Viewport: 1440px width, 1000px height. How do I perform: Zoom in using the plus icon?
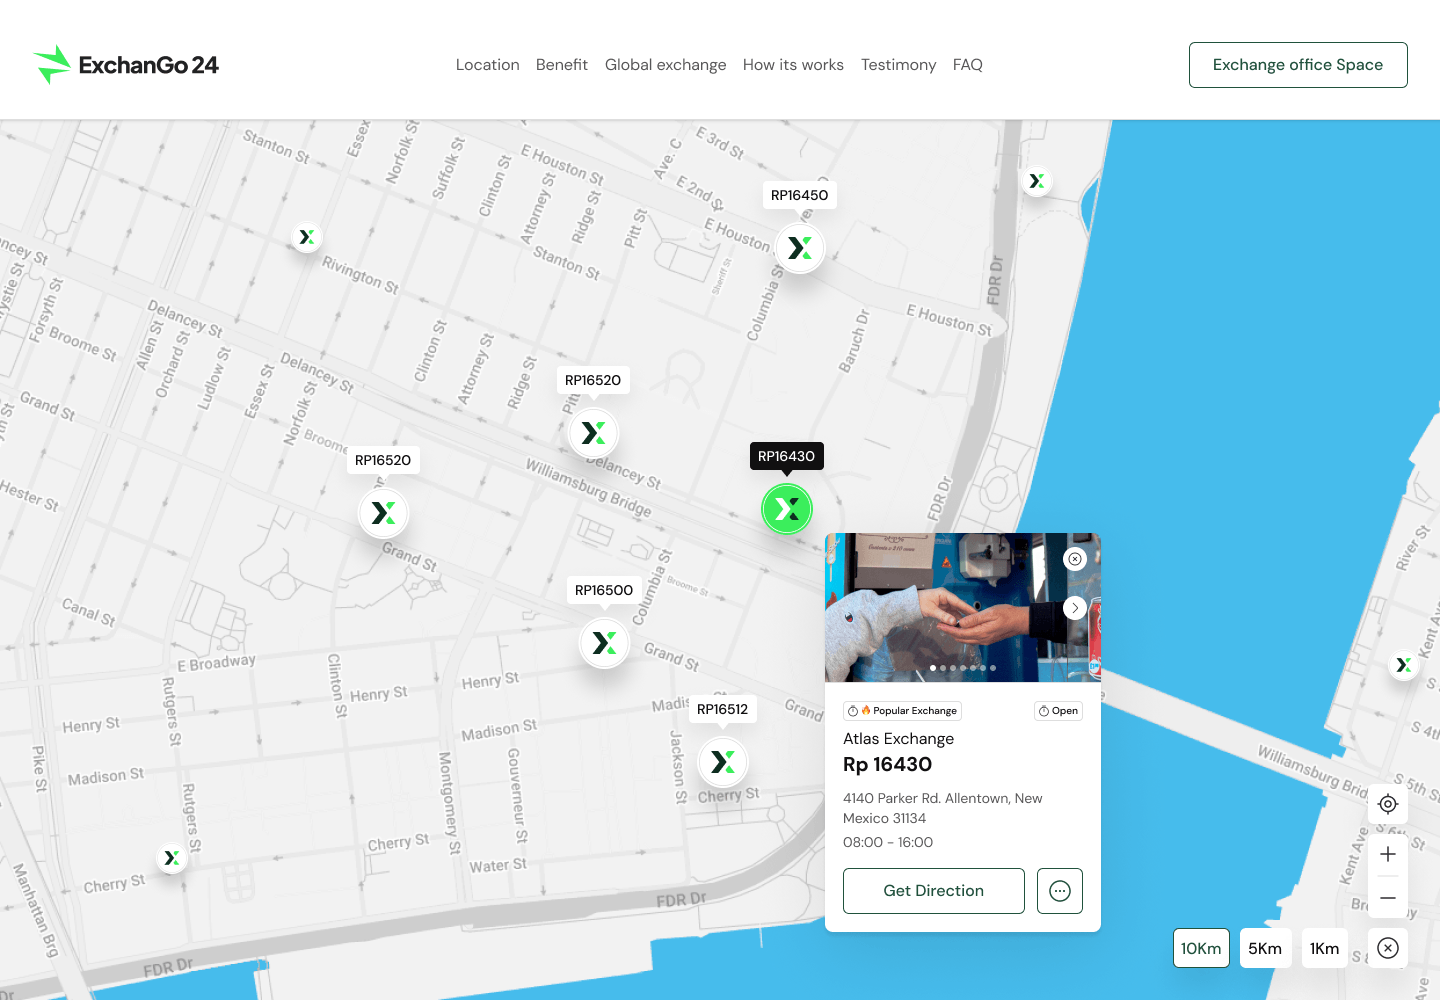pyautogui.click(x=1387, y=853)
